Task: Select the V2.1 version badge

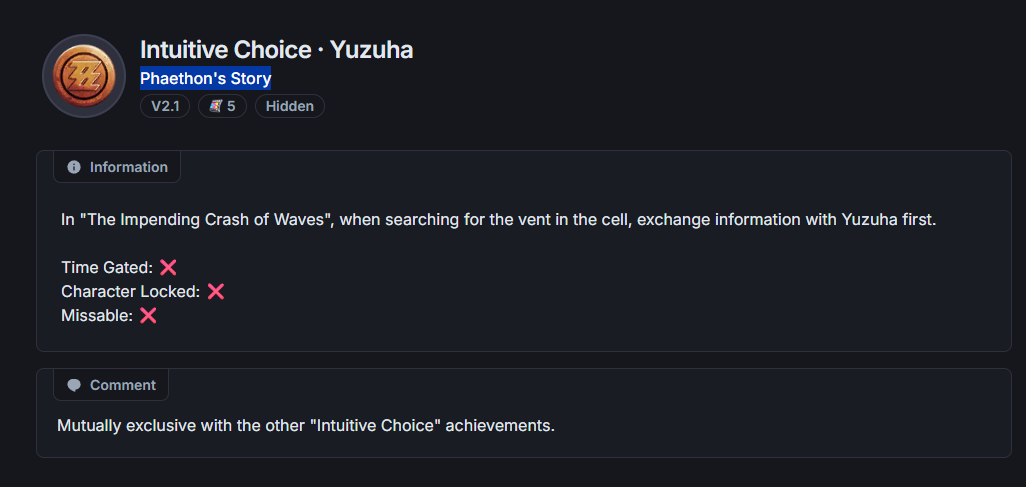Action: pyautogui.click(x=165, y=106)
